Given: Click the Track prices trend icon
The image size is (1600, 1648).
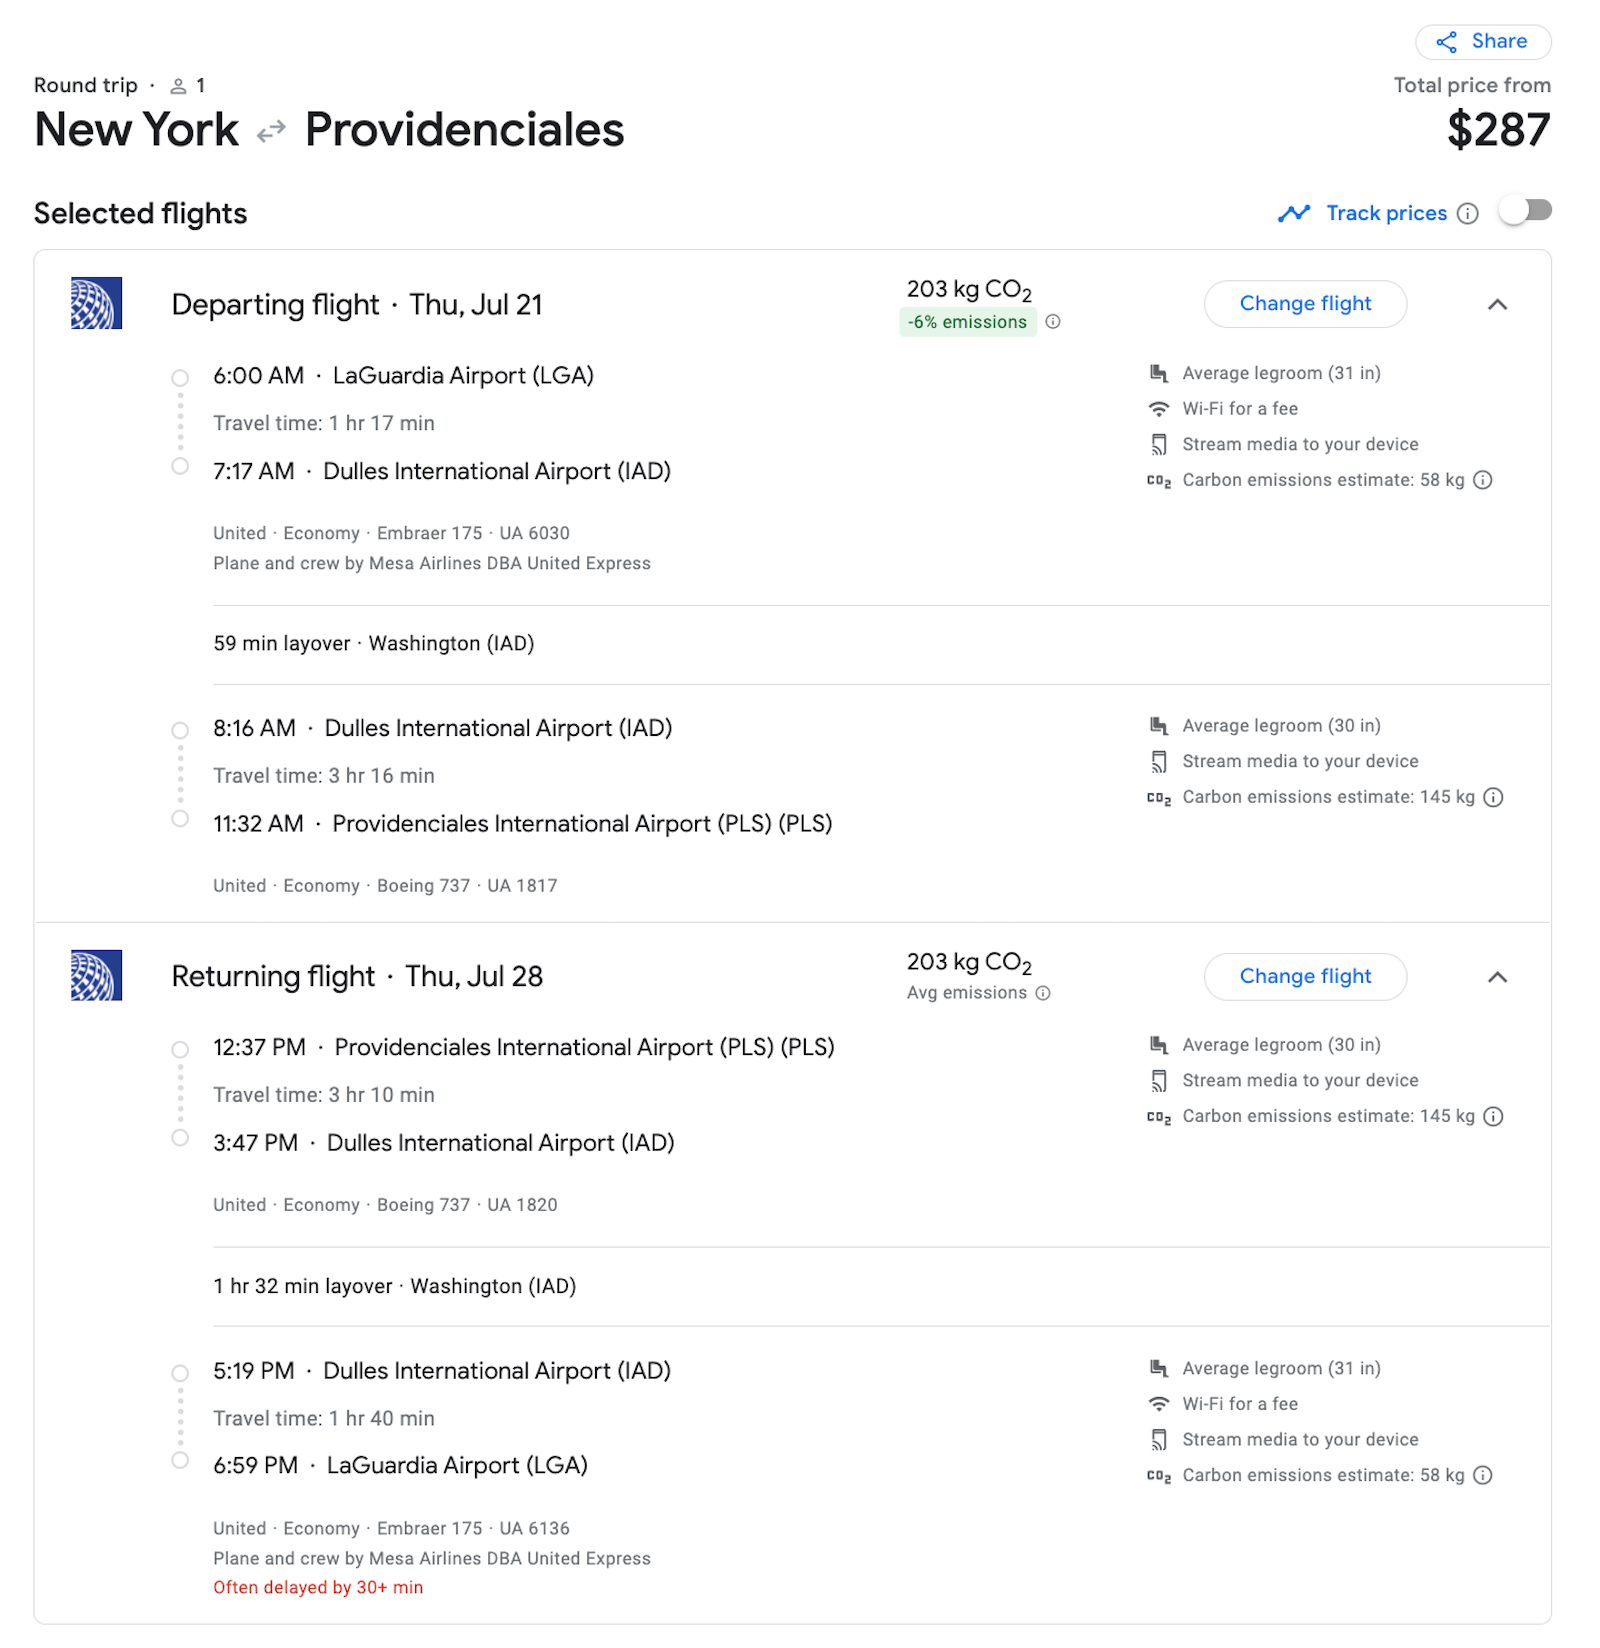Looking at the screenshot, I should point(1294,213).
